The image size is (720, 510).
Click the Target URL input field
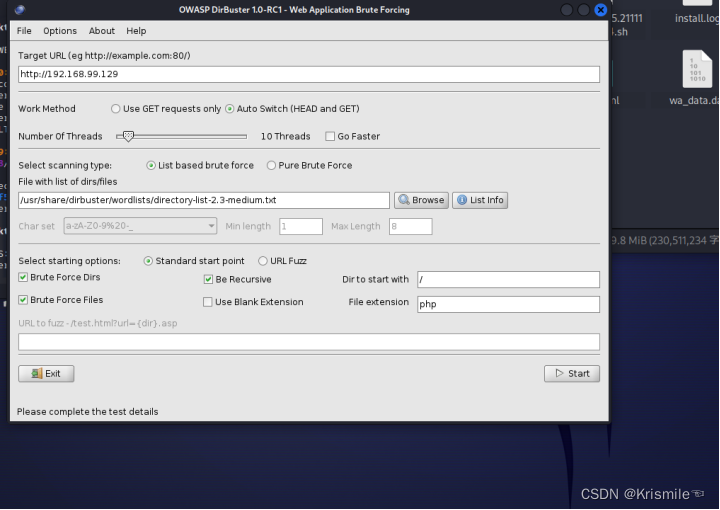click(309, 74)
